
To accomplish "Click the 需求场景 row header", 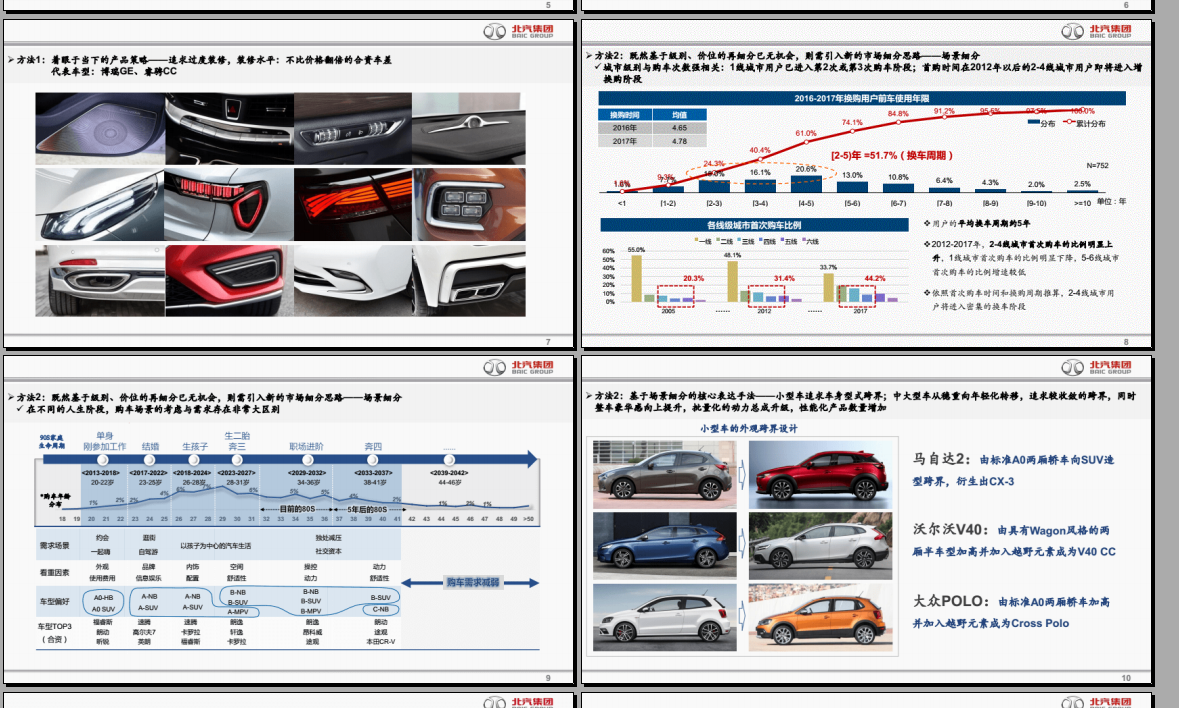I will (54, 546).
